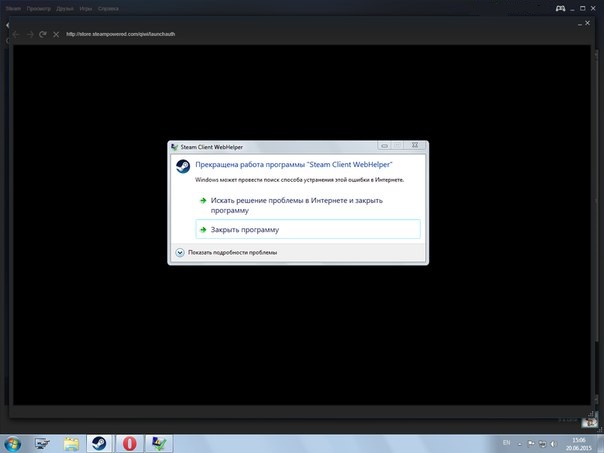
Task: Click the EN language indicator in tray
Action: (x=506, y=441)
